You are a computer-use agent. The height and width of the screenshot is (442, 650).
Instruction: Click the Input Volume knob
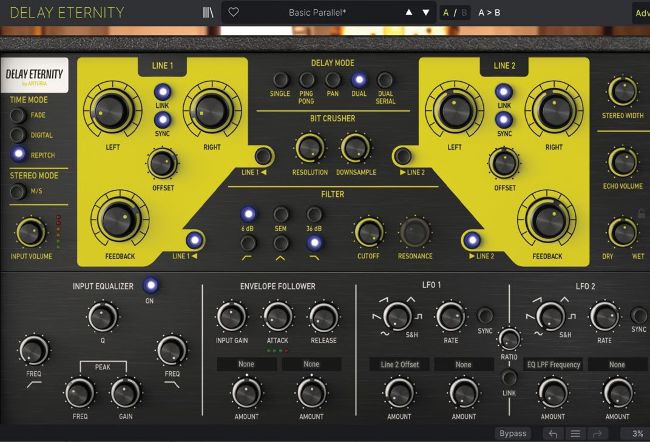[30, 232]
